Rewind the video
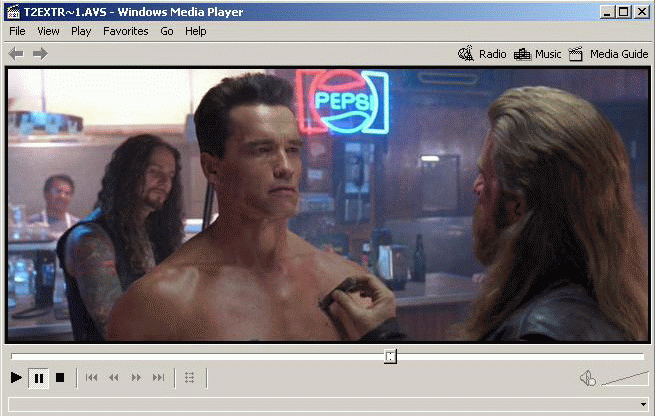Image resolution: width=655 pixels, height=416 pixels. (x=114, y=378)
